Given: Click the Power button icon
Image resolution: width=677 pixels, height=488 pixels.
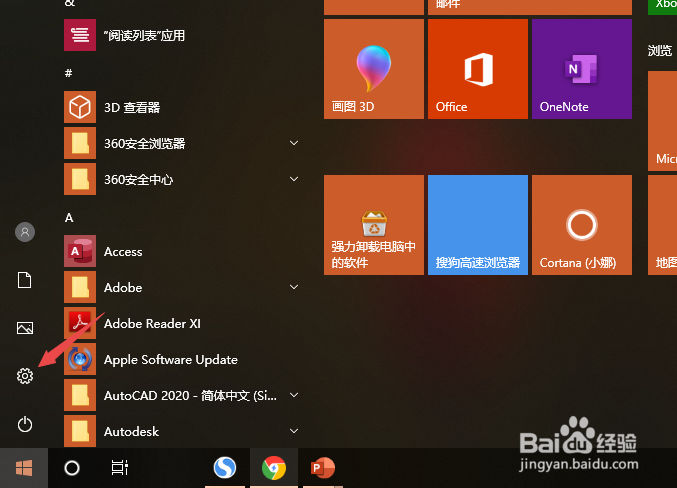Looking at the screenshot, I should point(25,424).
